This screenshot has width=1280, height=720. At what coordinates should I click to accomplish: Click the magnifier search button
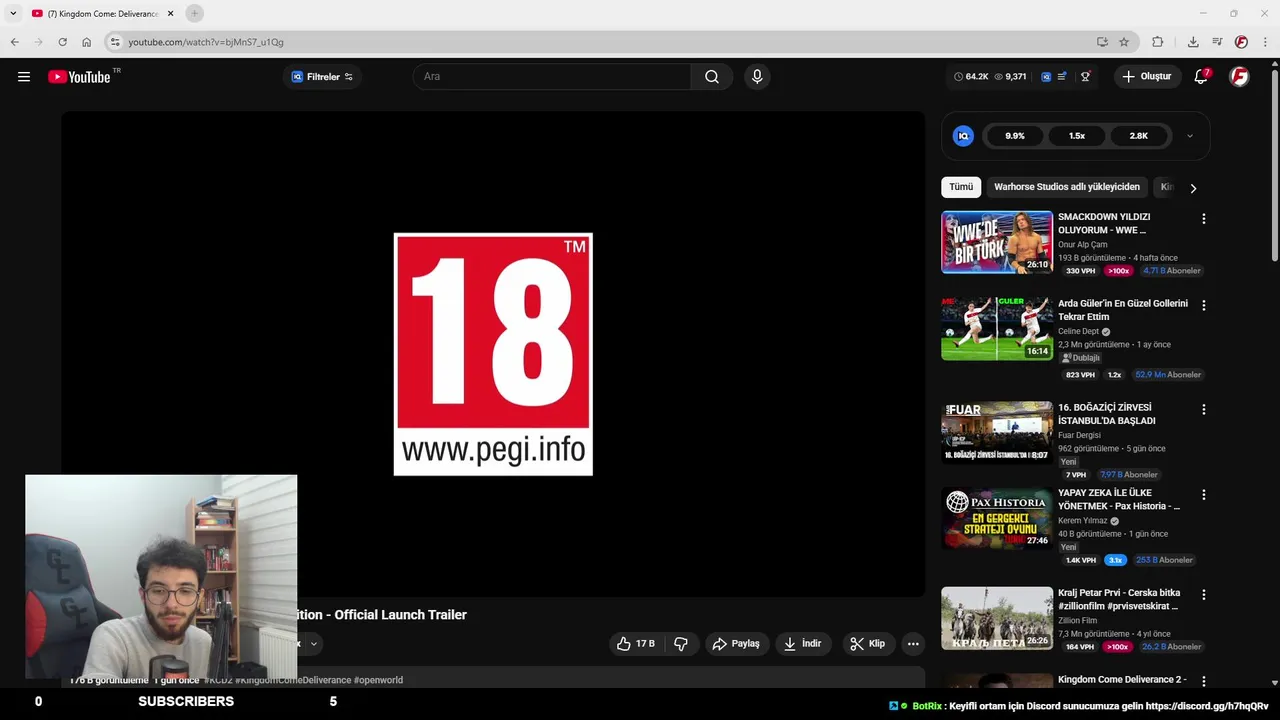point(711,77)
